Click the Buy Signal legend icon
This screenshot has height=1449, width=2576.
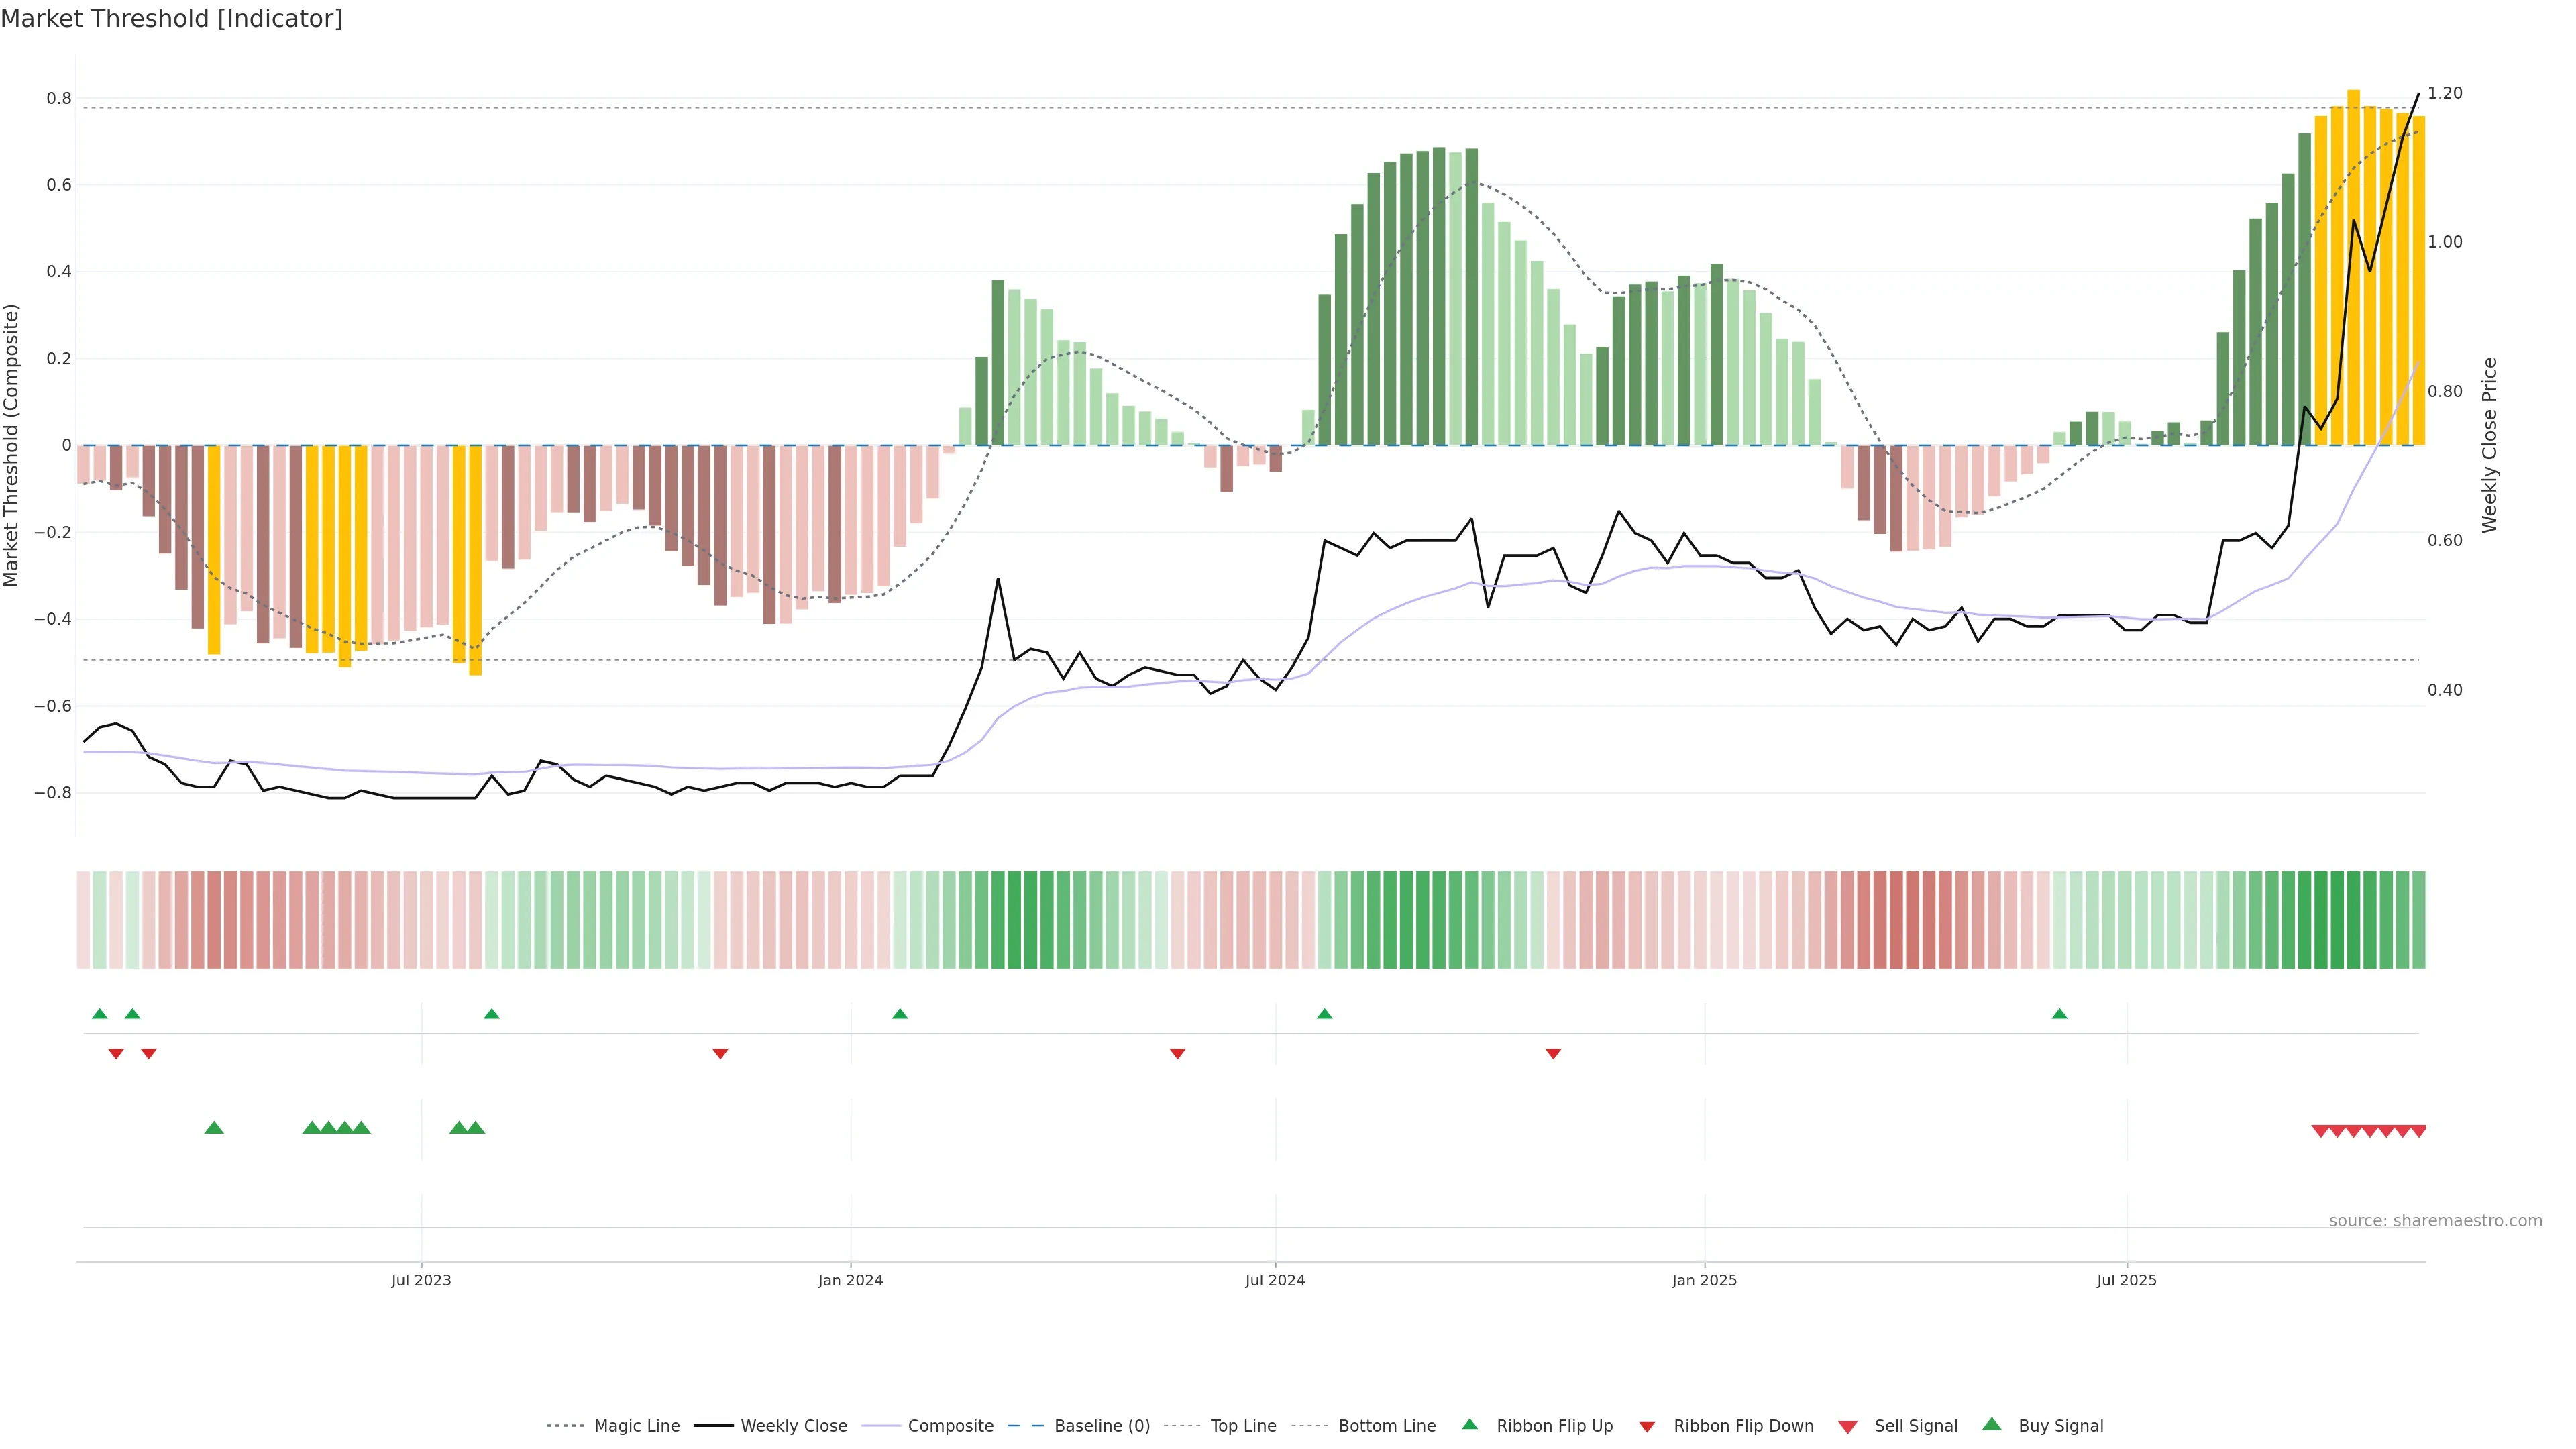tap(1992, 1424)
